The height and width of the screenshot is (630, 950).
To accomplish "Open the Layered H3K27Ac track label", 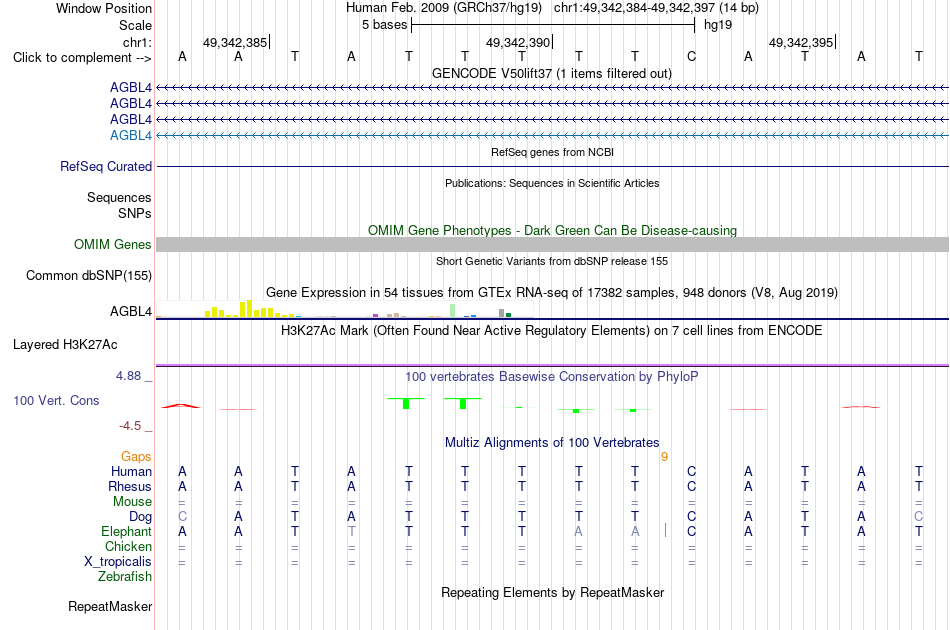I will pyautogui.click(x=65, y=345).
